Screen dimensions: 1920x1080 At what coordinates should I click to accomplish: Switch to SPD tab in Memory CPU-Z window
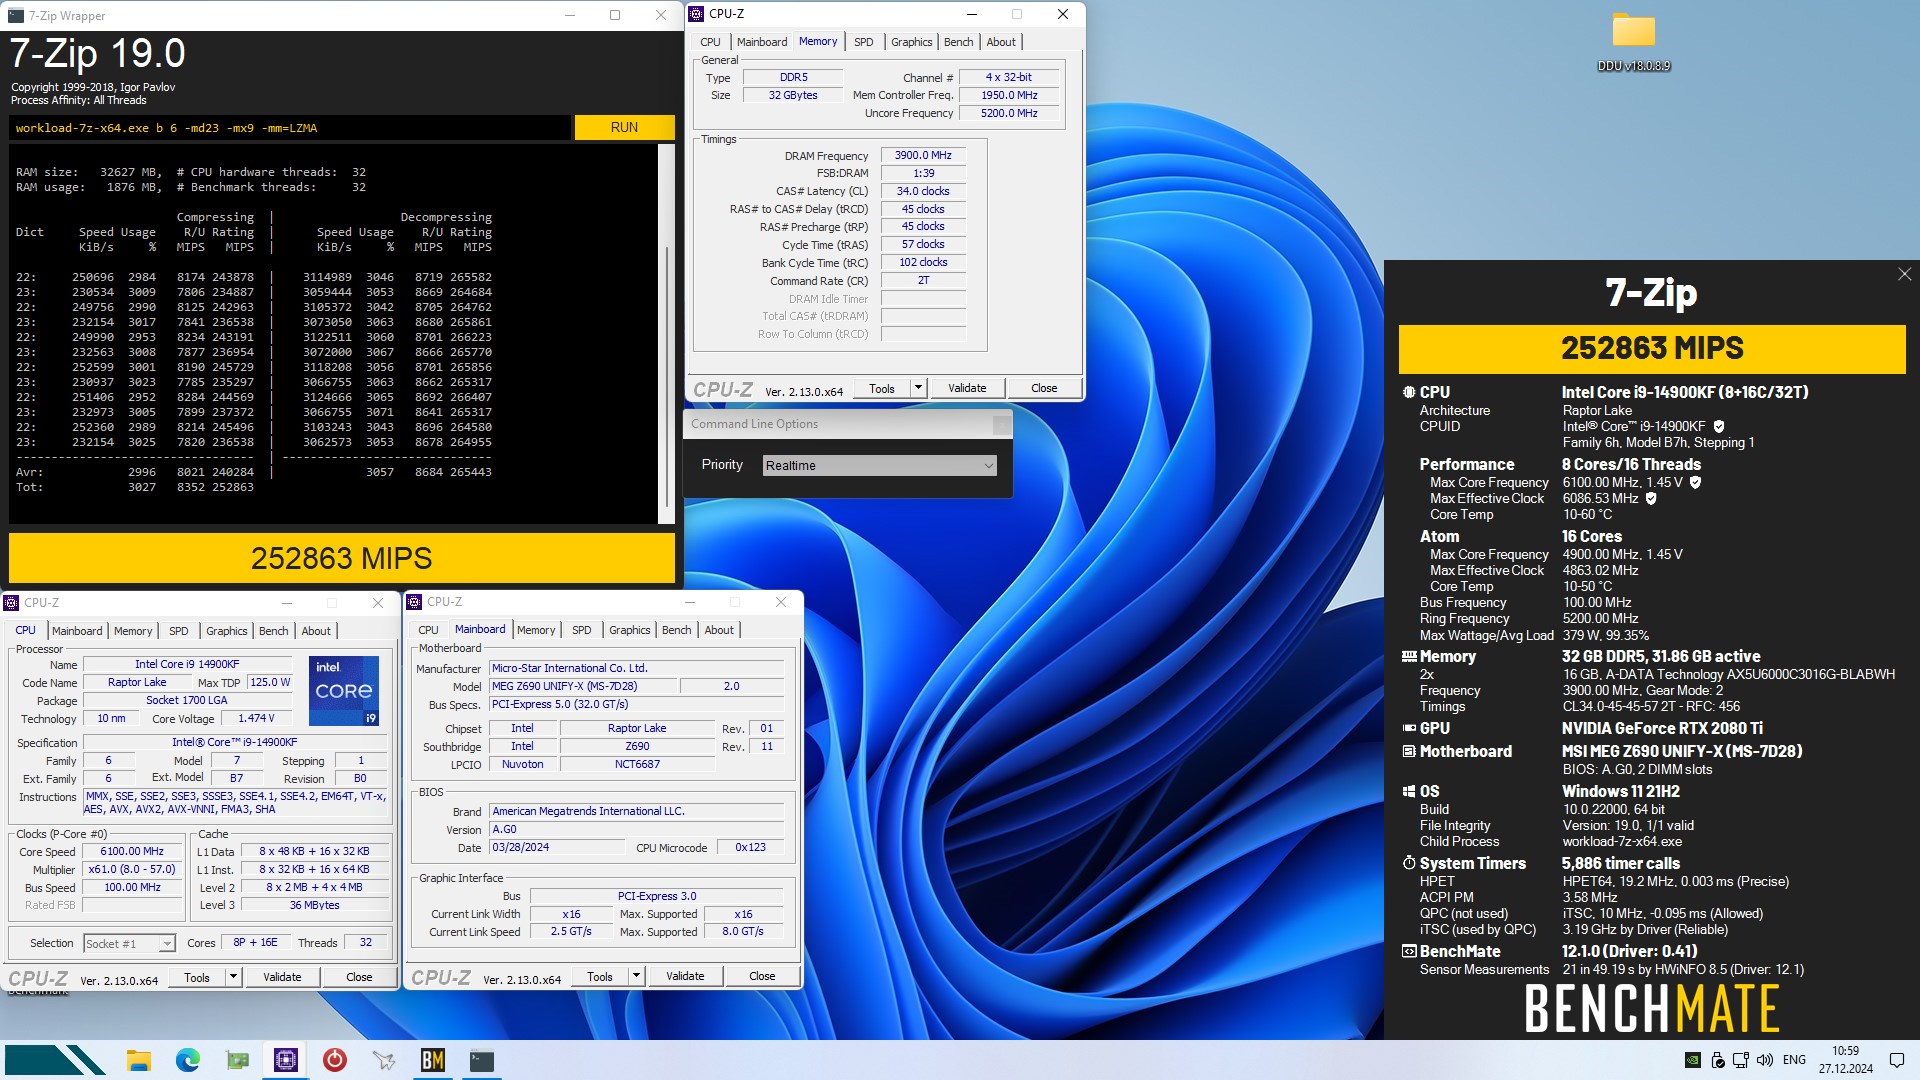pos(863,42)
